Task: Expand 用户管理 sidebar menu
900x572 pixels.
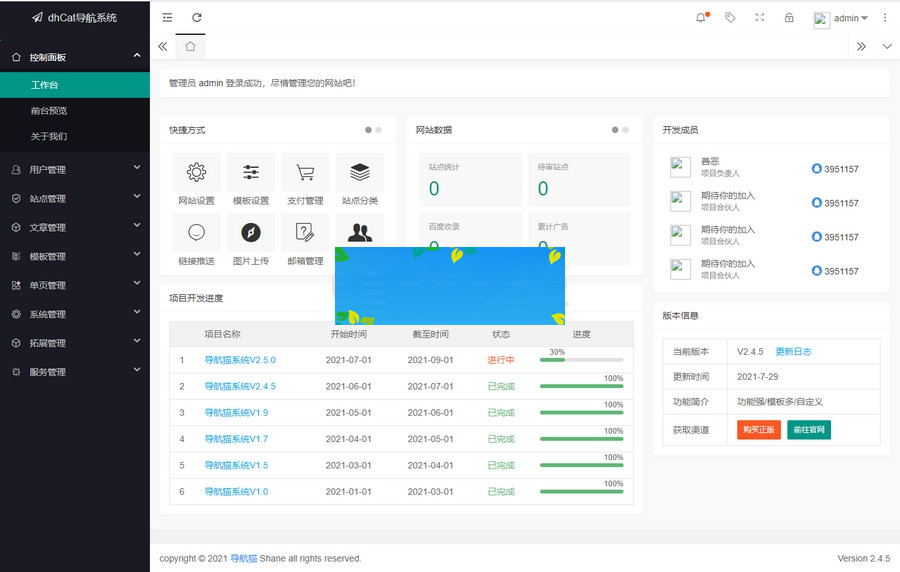Action: 75,170
